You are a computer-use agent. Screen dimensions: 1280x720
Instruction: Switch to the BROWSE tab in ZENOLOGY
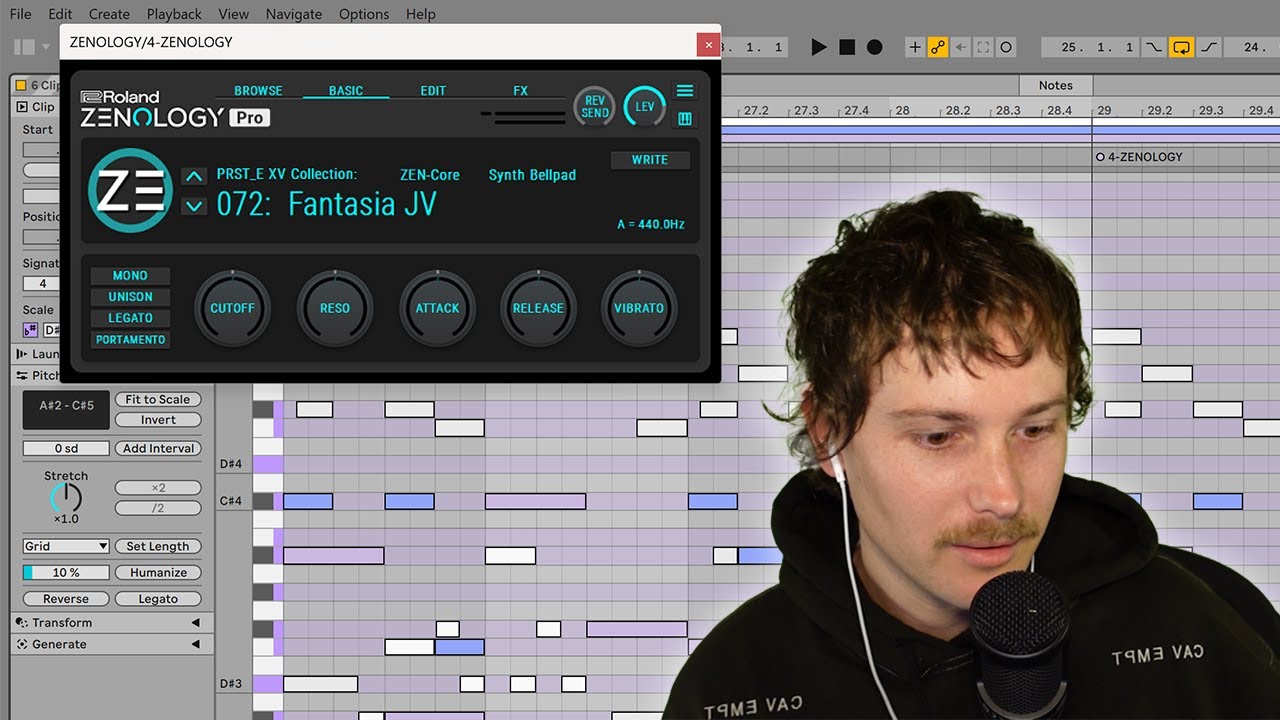pyautogui.click(x=258, y=91)
